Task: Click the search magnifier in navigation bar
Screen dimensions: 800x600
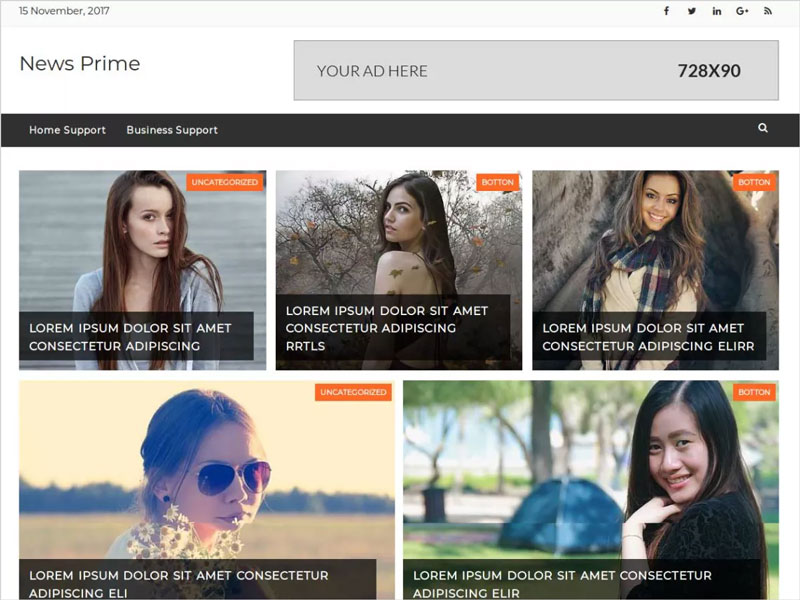Action: point(763,129)
